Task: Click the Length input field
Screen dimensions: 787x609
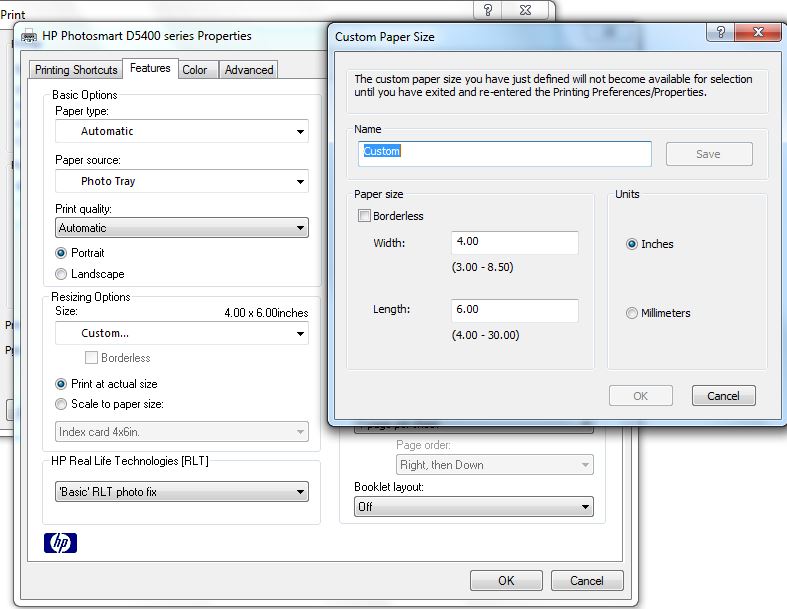Action: click(514, 311)
